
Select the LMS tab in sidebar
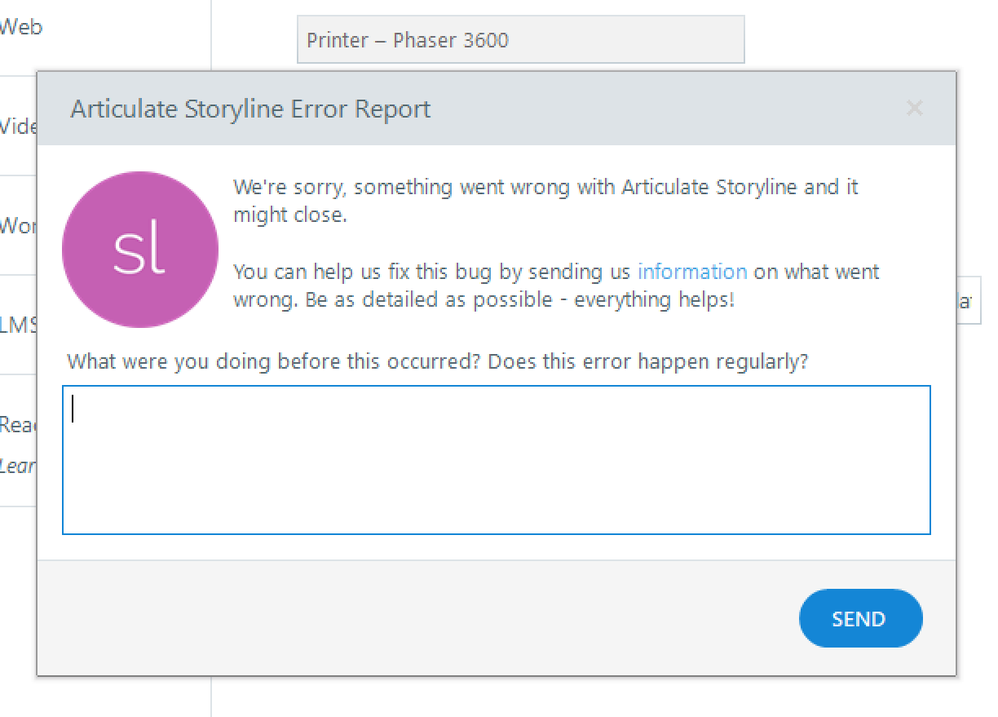pyautogui.click(x=18, y=324)
